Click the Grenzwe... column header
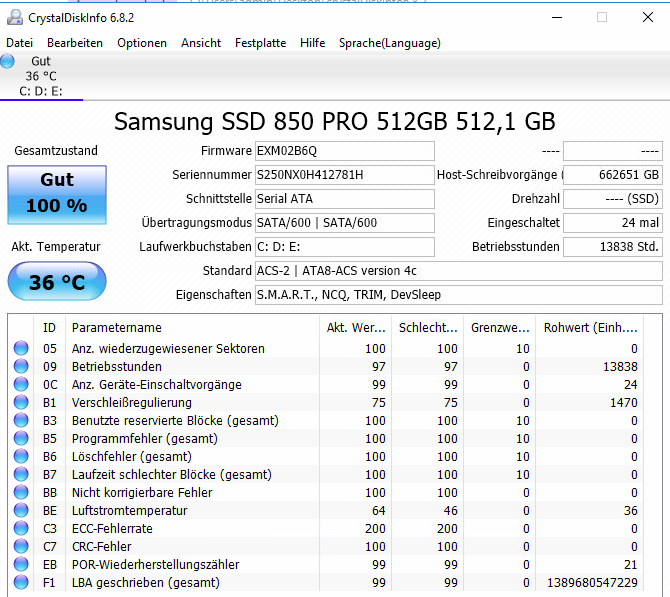Screen dimensions: 670x597 point(500,328)
